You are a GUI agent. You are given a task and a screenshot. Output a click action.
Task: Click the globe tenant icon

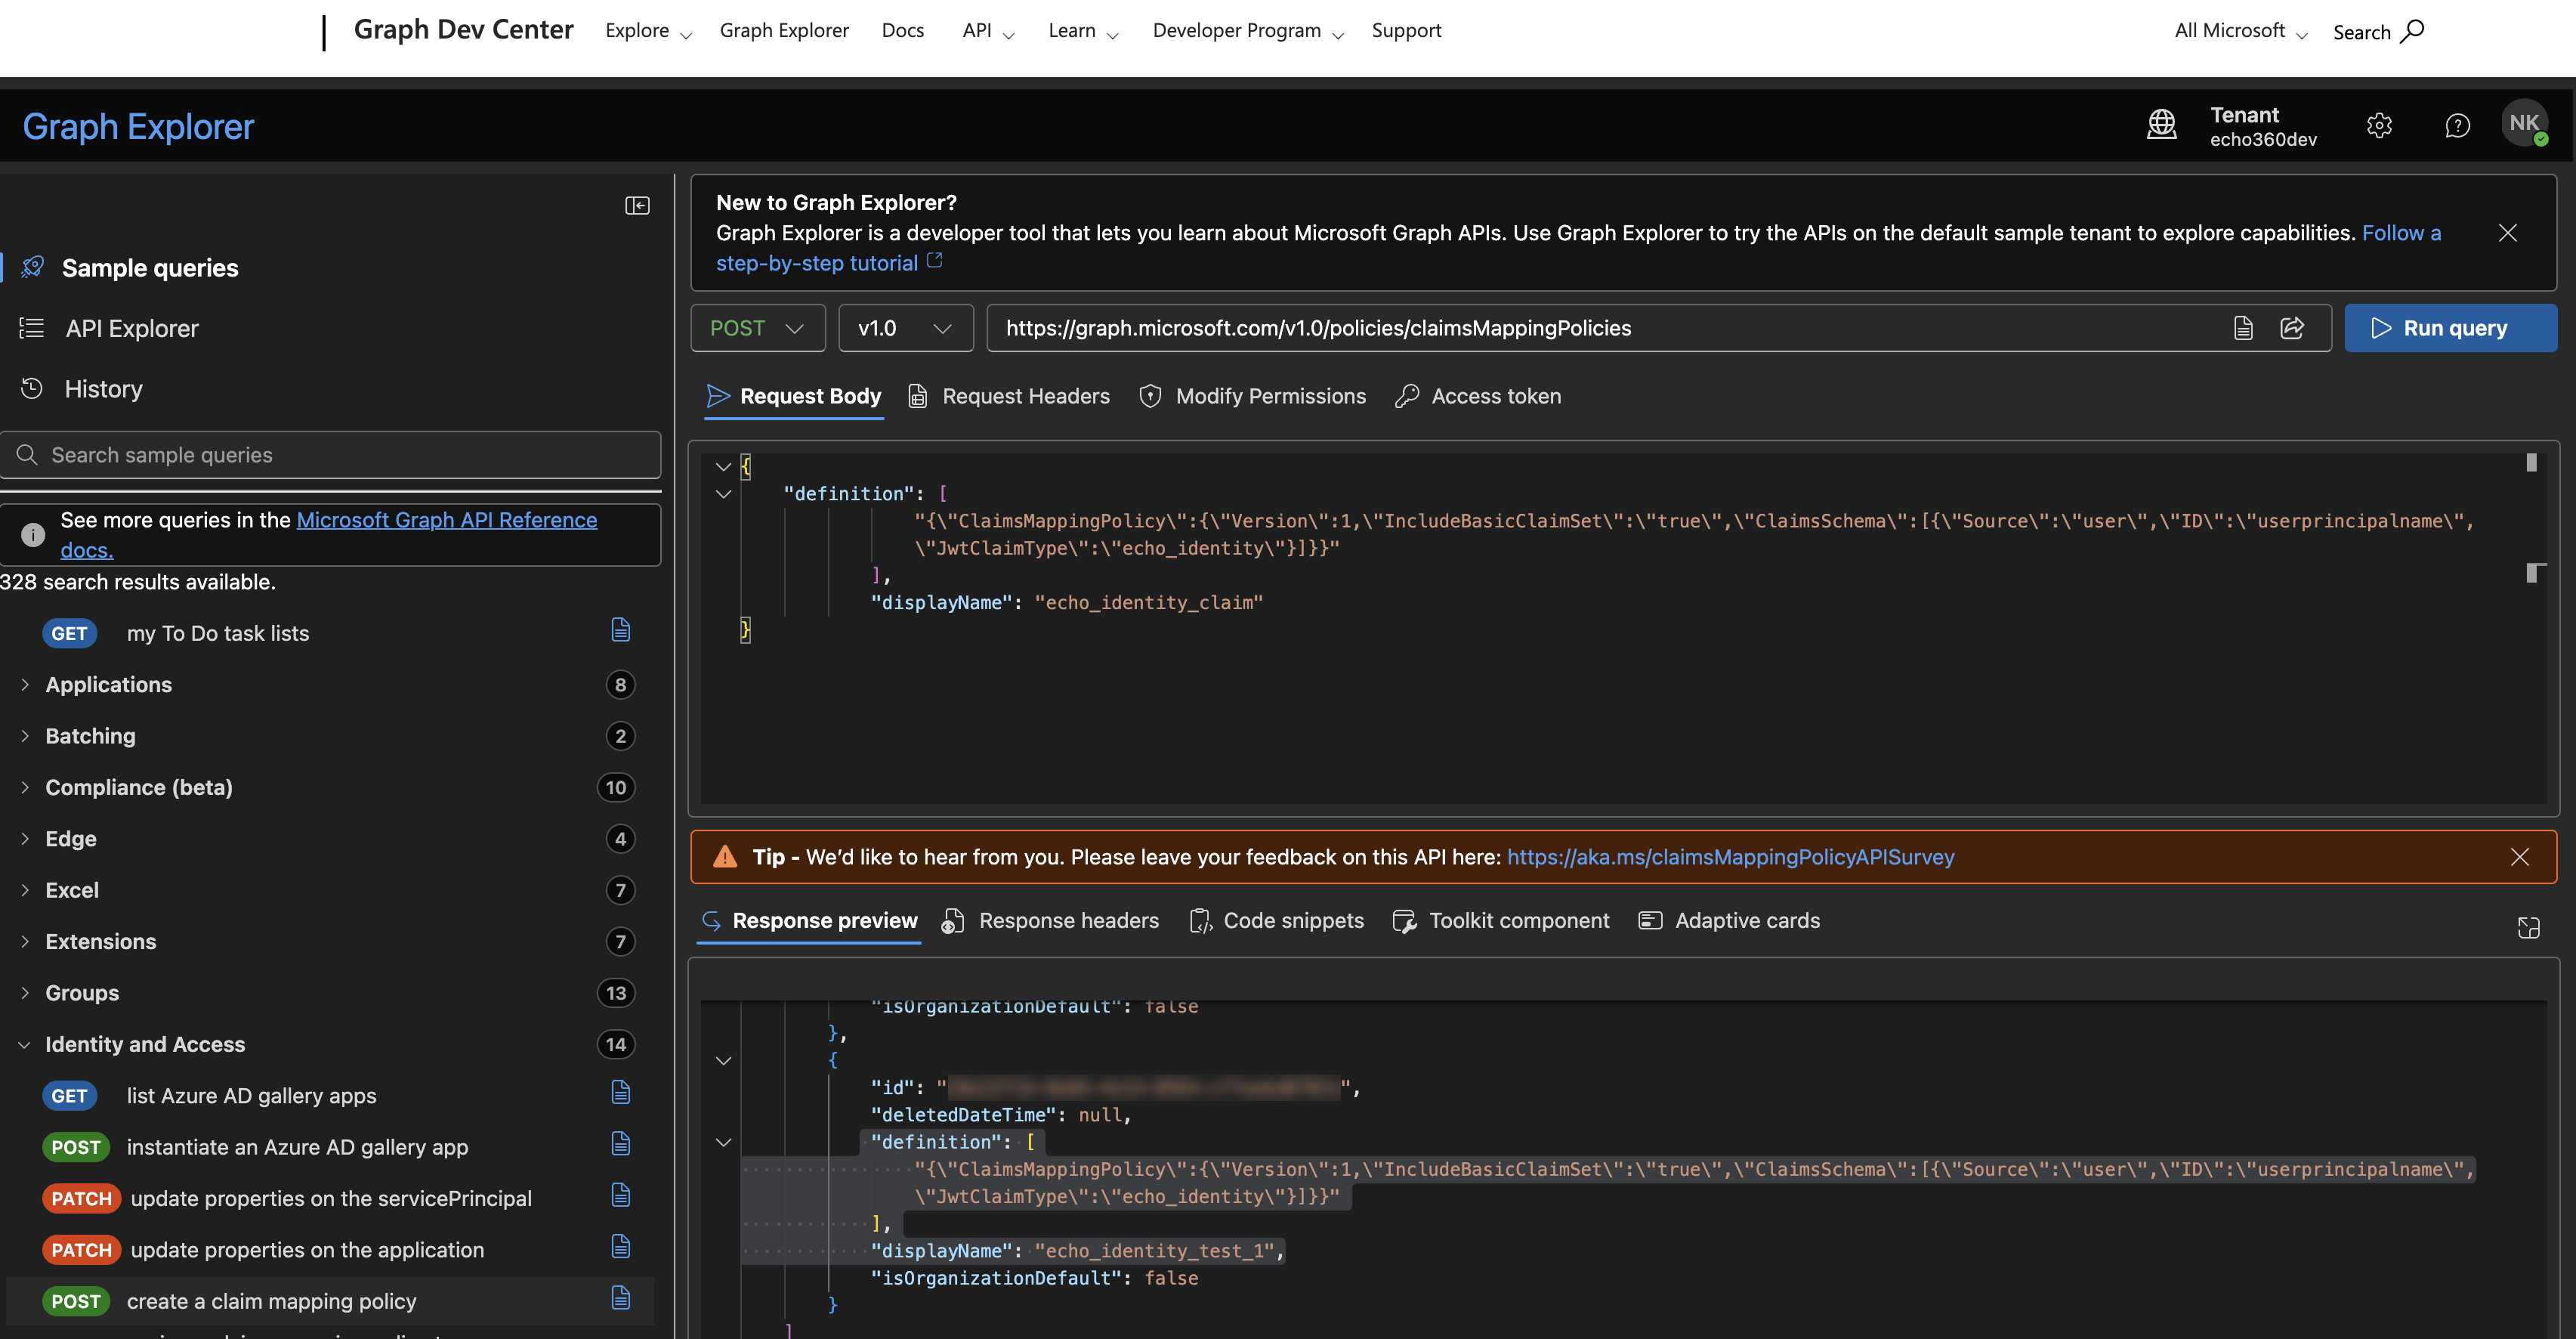point(2162,125)
